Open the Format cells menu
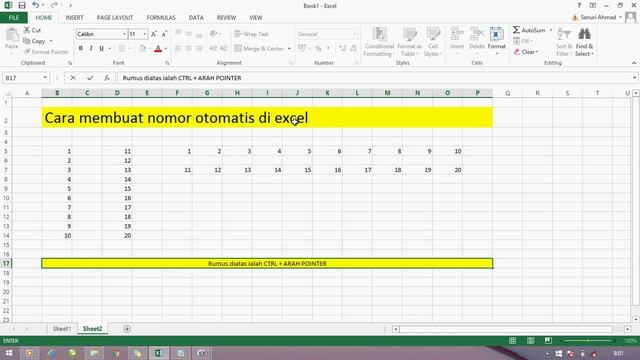640x360 pixels. (x=497, y=42)
